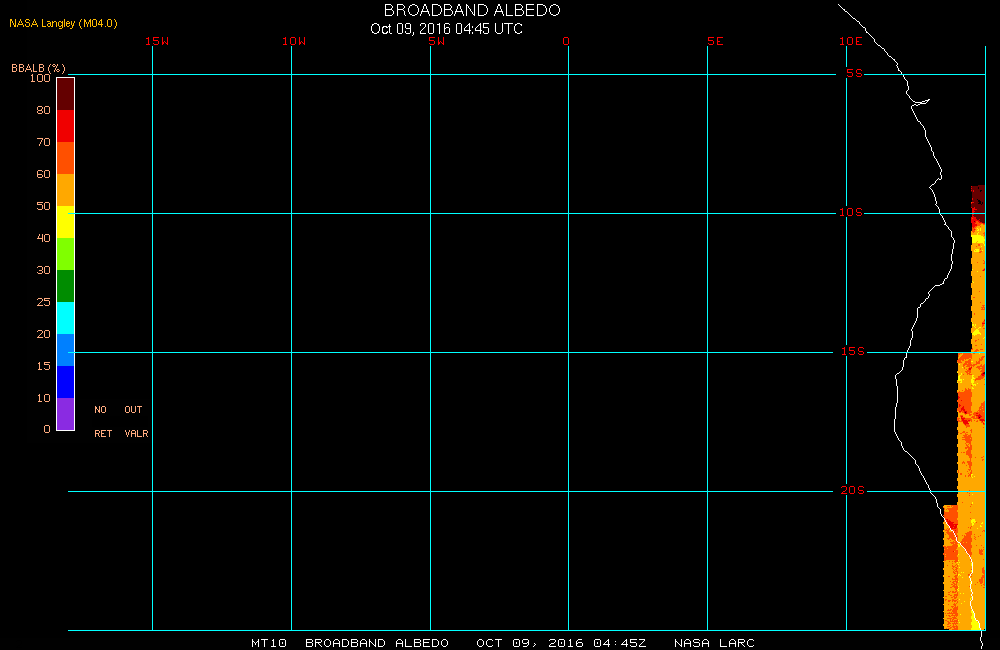Click the dark maroon 80-100 color band

point(66,94)
